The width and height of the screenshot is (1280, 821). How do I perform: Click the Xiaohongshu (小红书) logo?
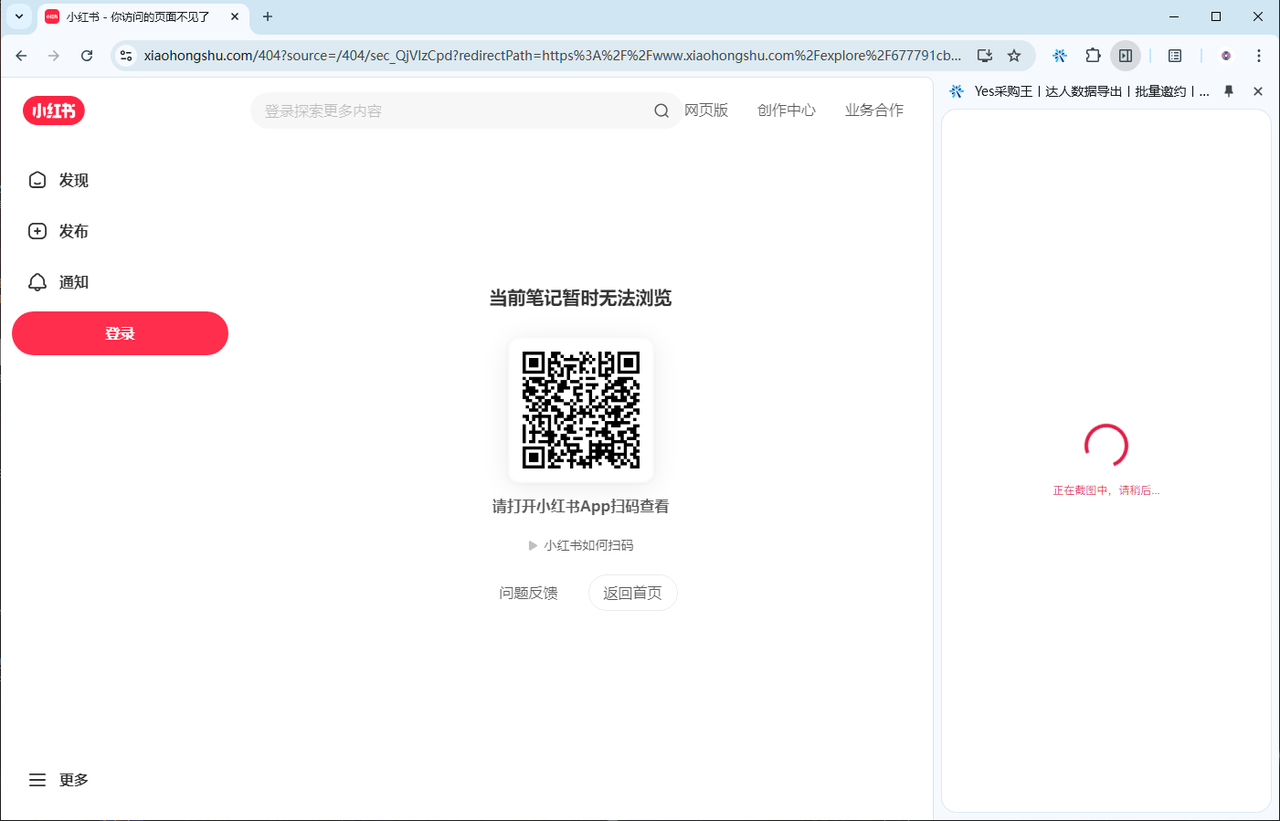54,111
